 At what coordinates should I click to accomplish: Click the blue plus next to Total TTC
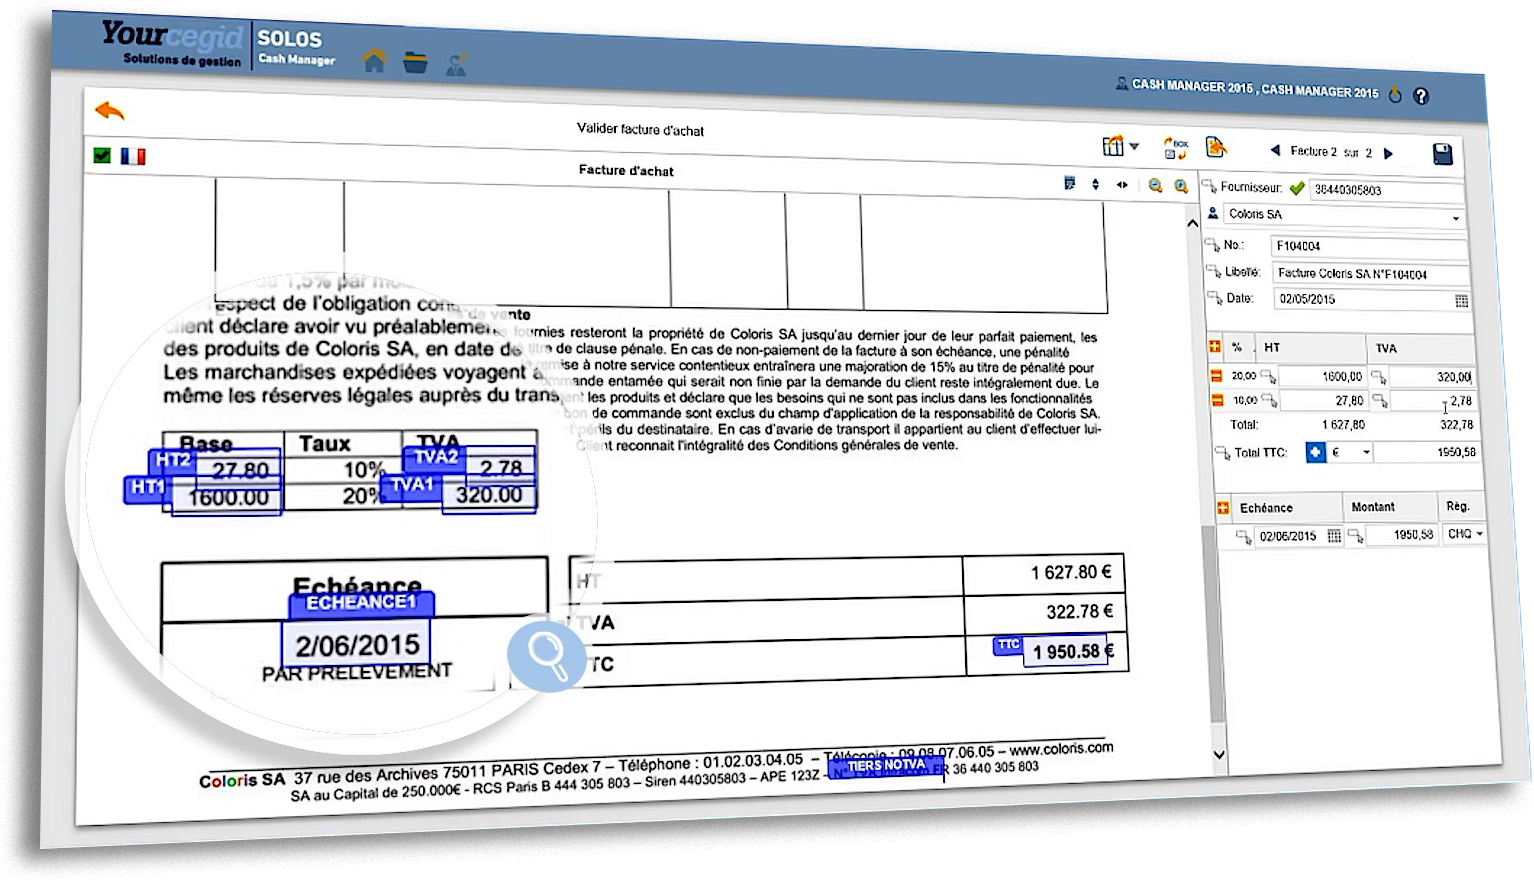tap(1315, 452)
